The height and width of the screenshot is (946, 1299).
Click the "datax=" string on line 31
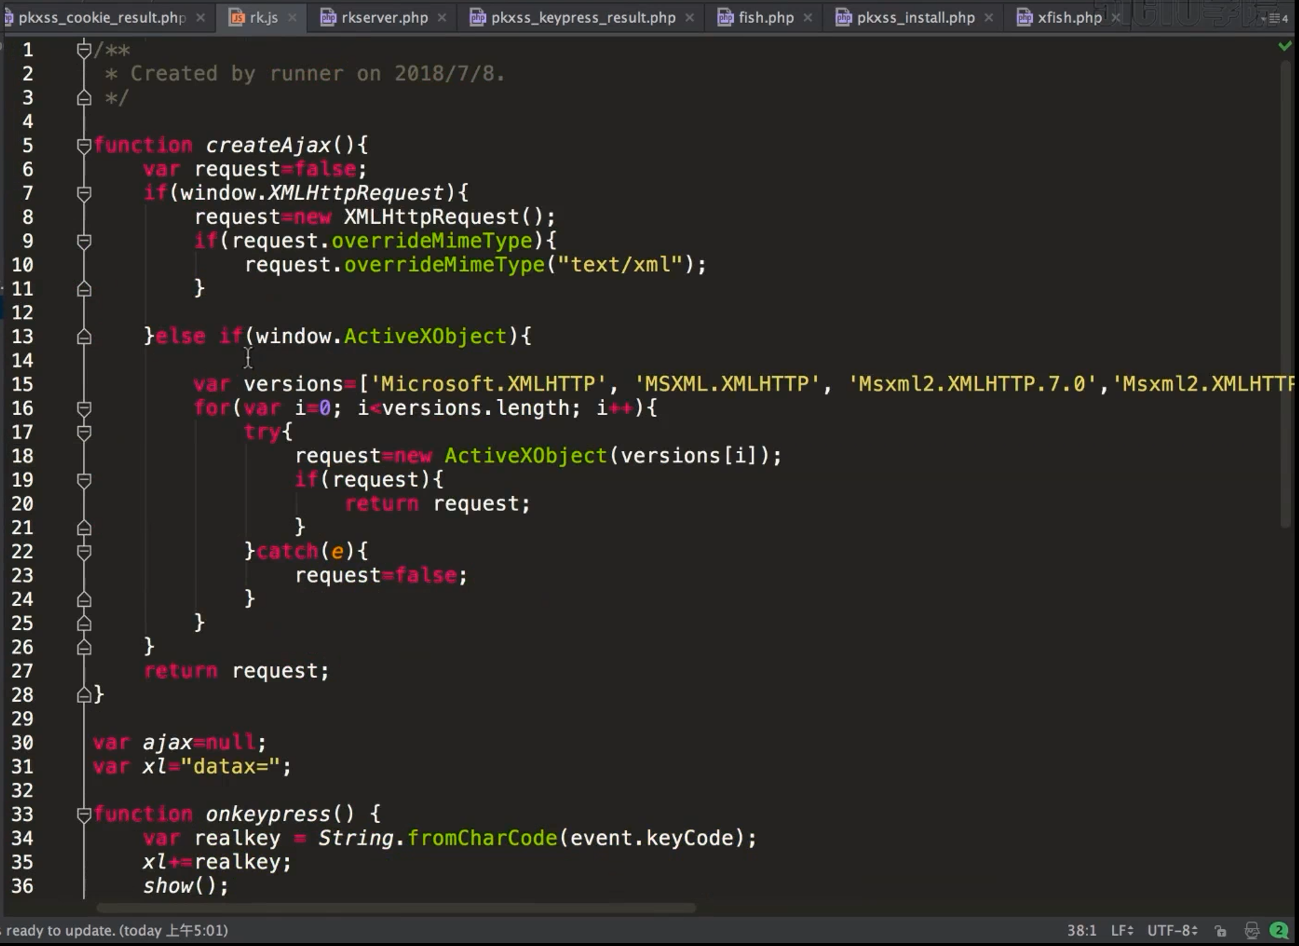coord(230,766)
